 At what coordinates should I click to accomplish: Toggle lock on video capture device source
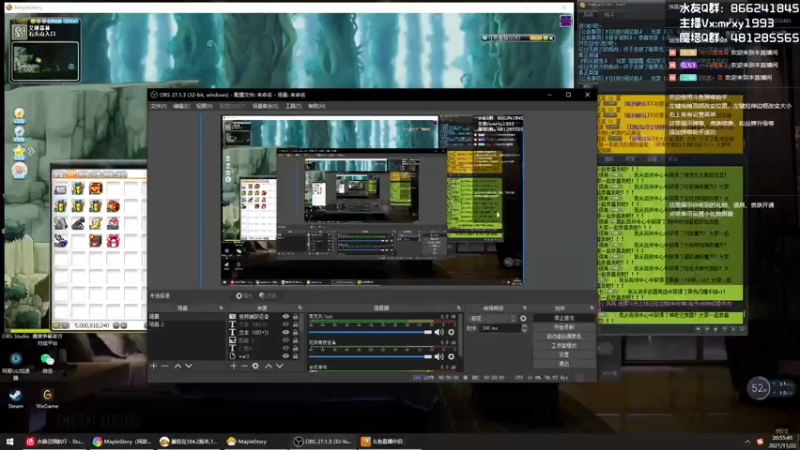295,316
